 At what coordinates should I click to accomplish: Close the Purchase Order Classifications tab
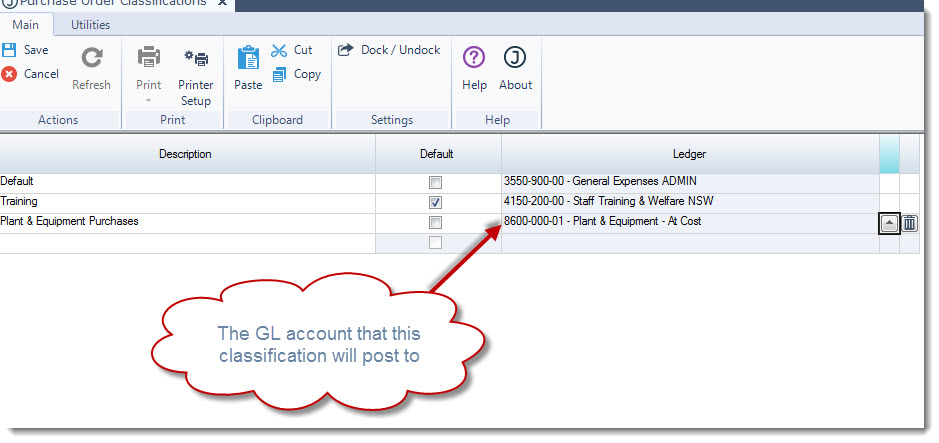point(222,3)
